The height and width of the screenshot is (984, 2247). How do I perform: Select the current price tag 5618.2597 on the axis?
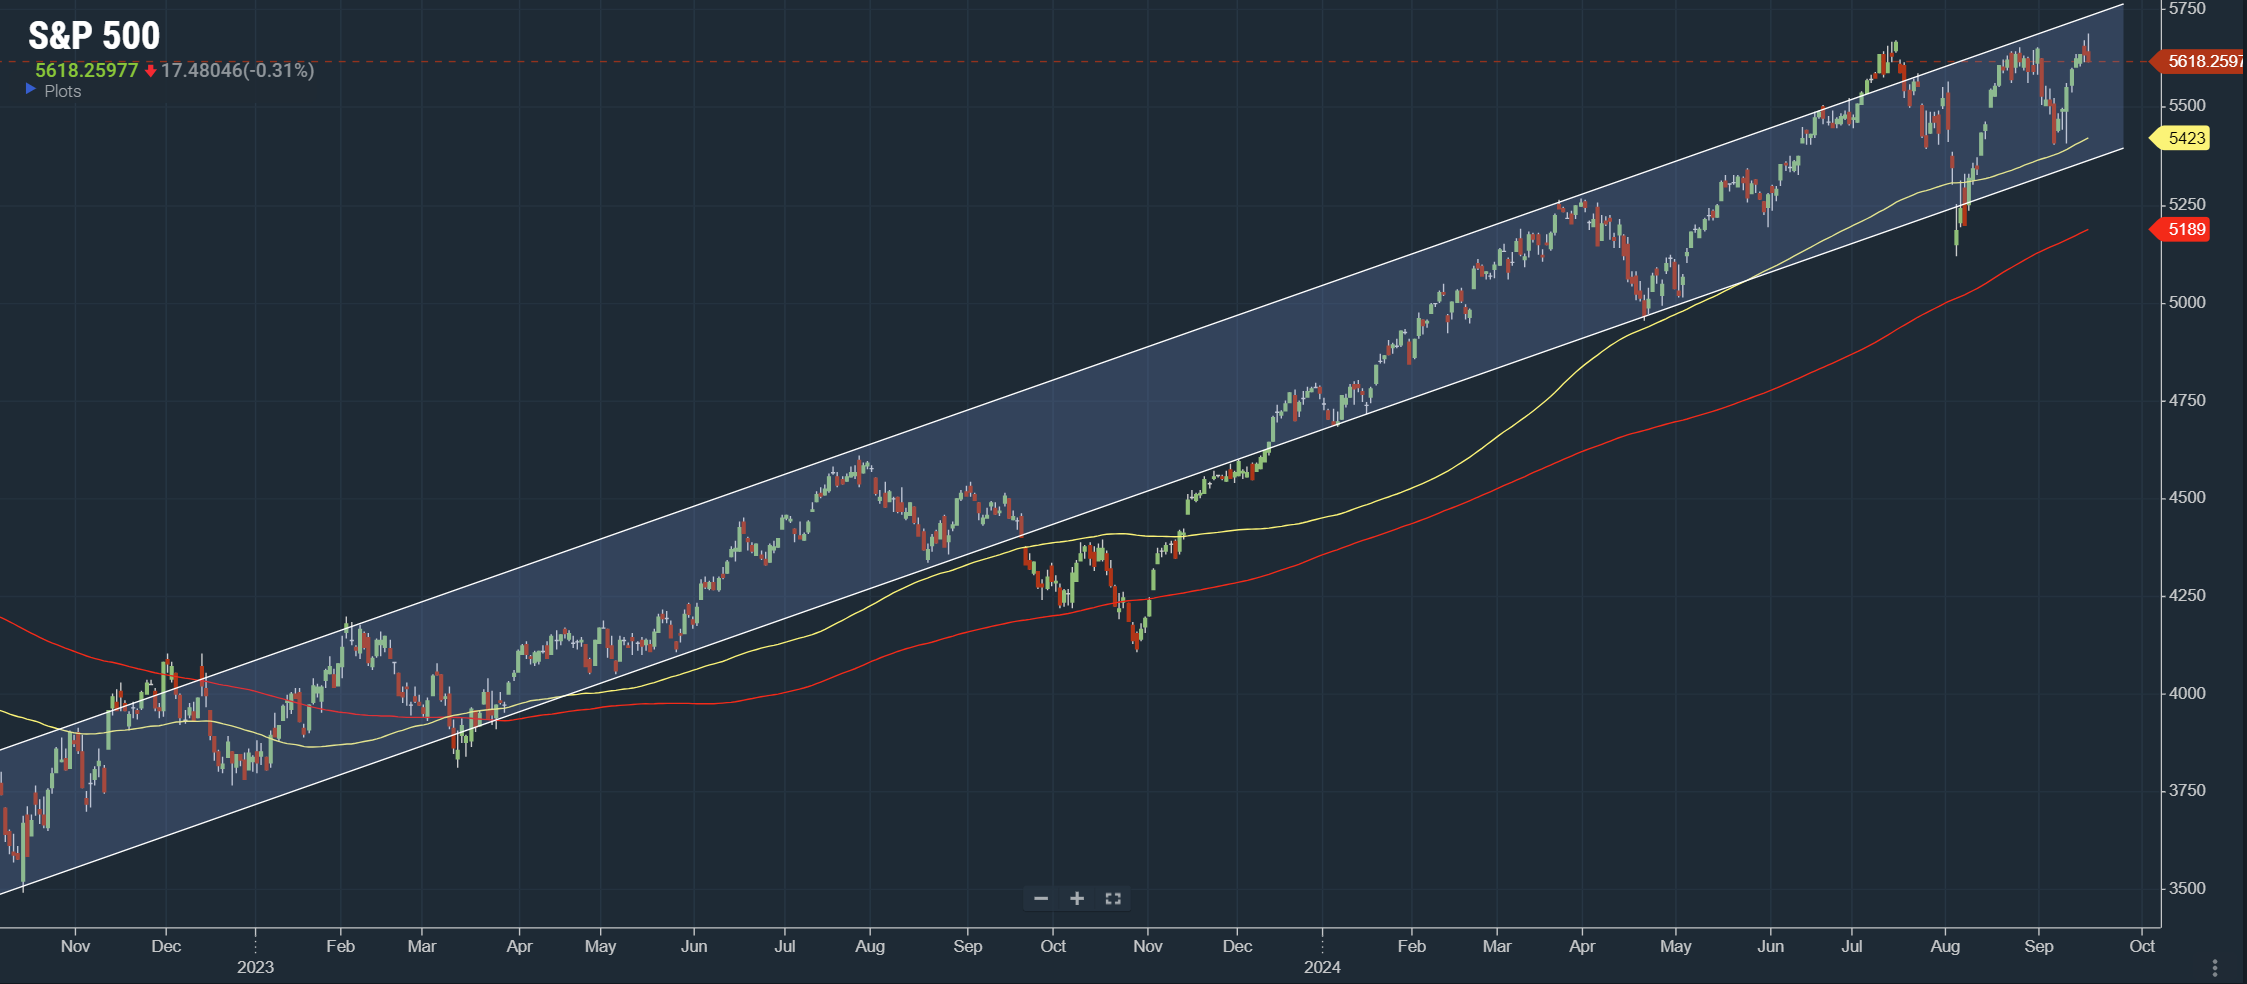pos(2198,61)
